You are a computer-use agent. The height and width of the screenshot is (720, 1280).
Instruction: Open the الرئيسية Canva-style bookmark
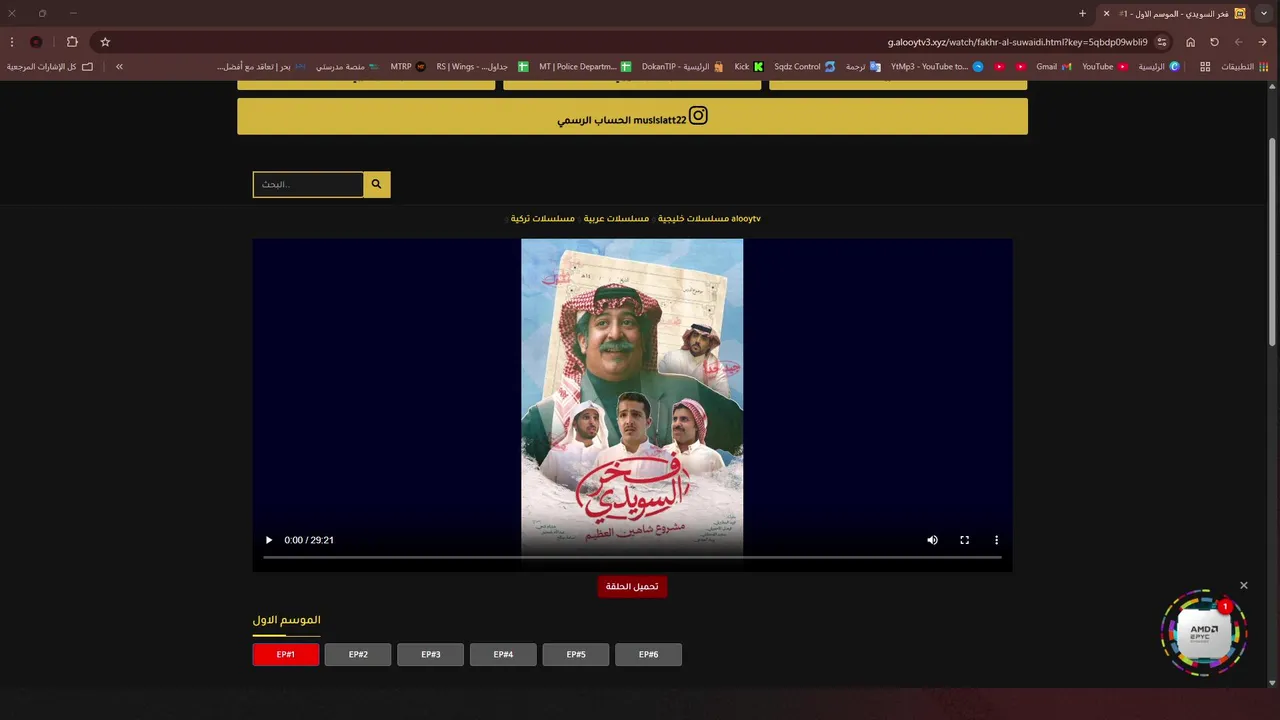(1160, 67)
